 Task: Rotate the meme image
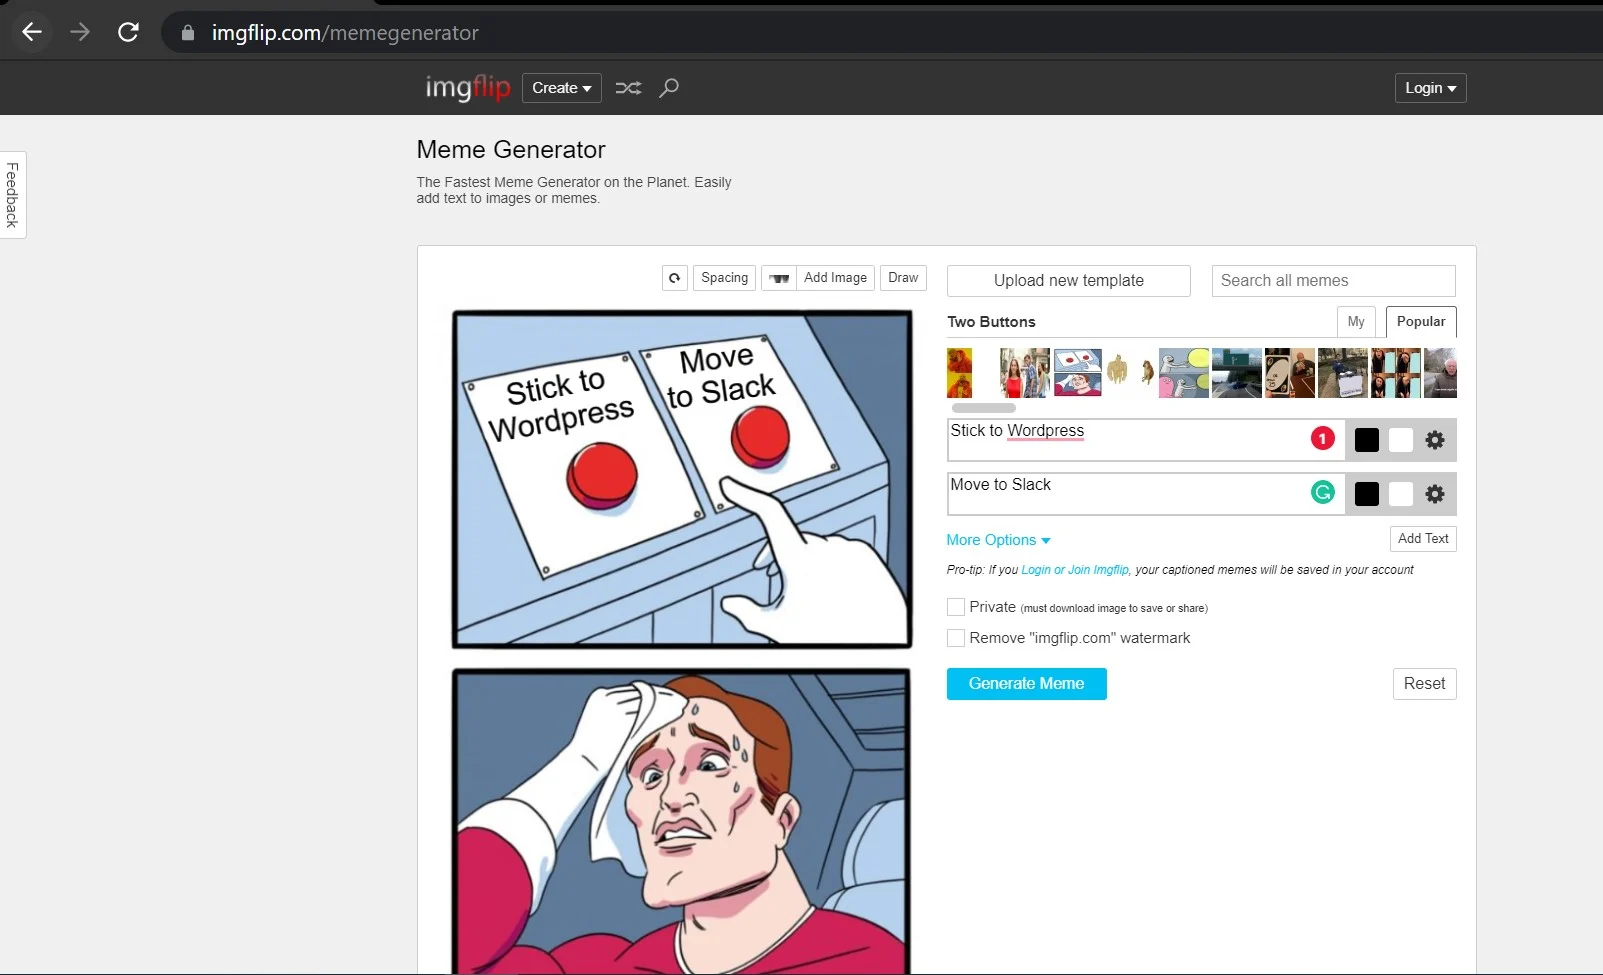pos(675,278)
